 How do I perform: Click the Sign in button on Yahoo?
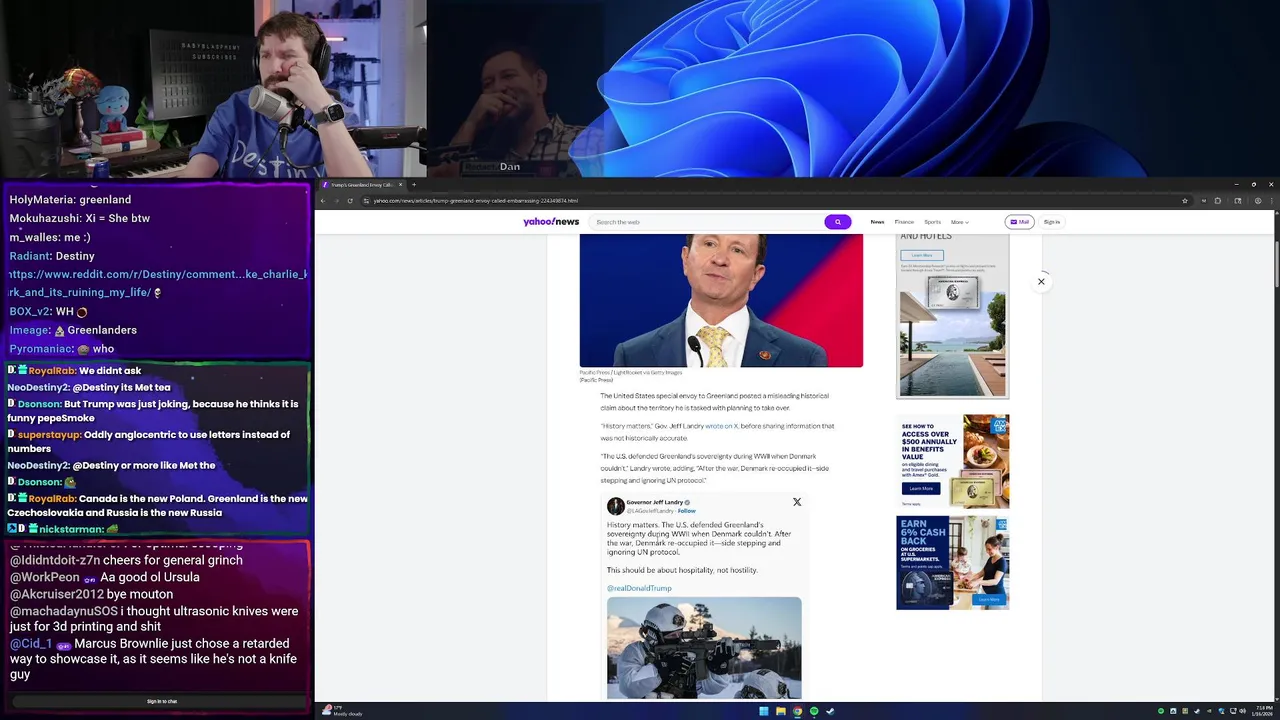click(x=1052, y=222)
